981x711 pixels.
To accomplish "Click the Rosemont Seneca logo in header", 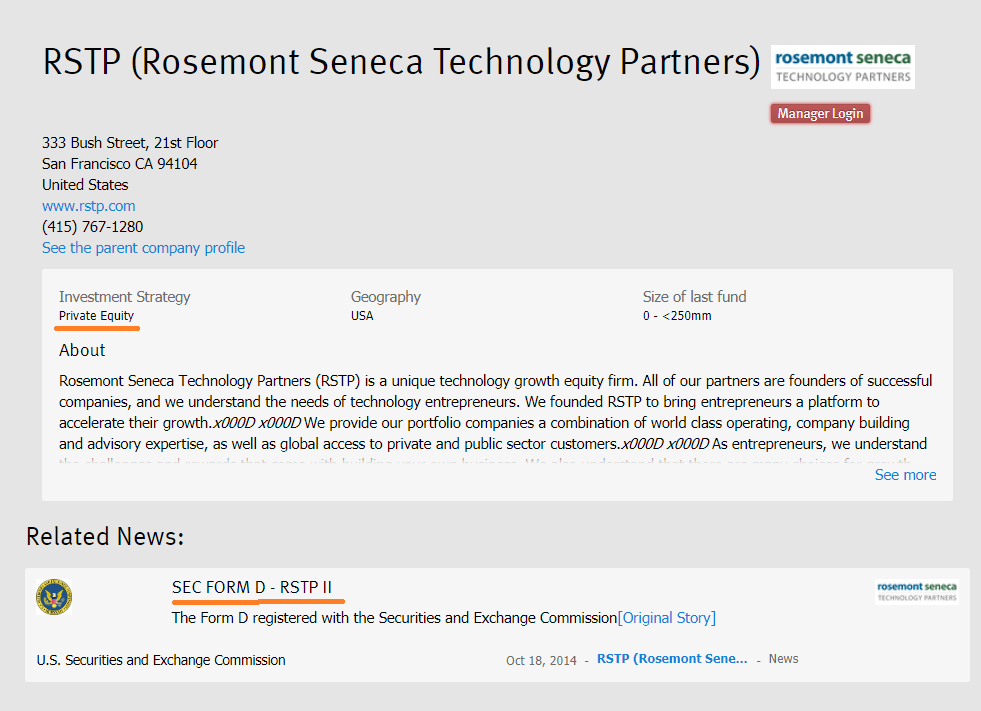I will (842, 67).
